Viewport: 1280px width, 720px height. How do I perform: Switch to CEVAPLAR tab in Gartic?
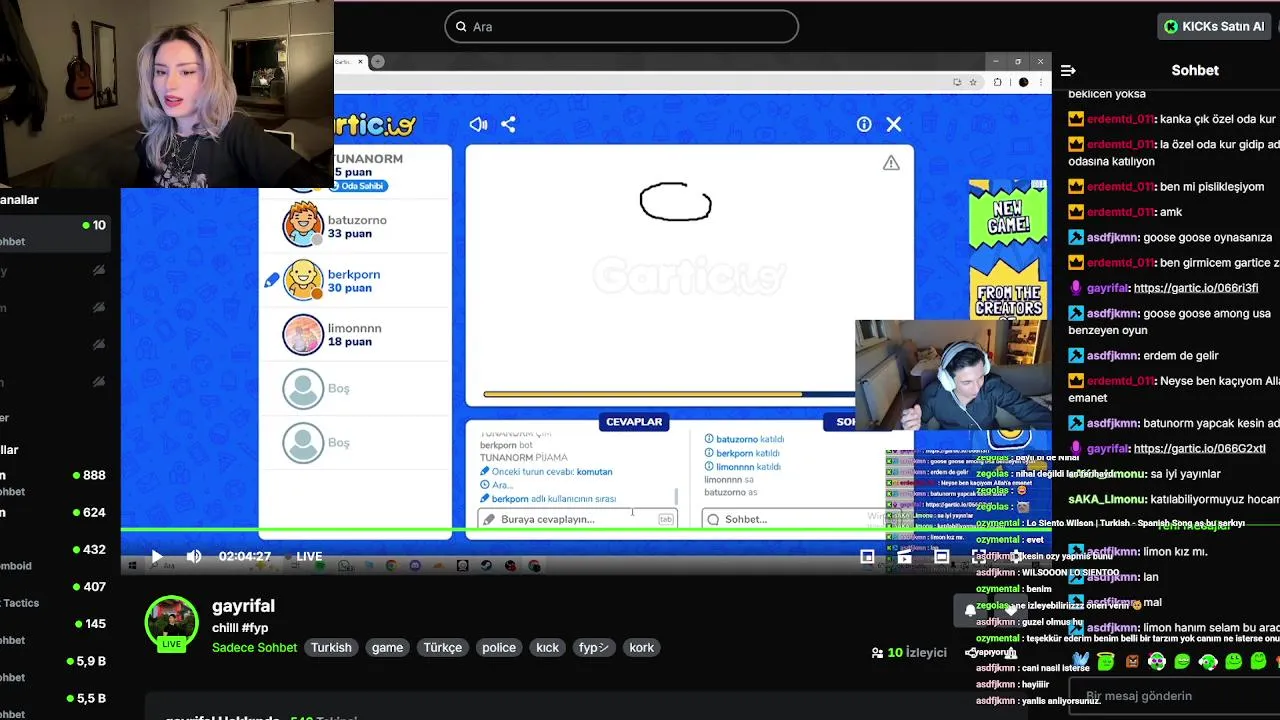634,422
